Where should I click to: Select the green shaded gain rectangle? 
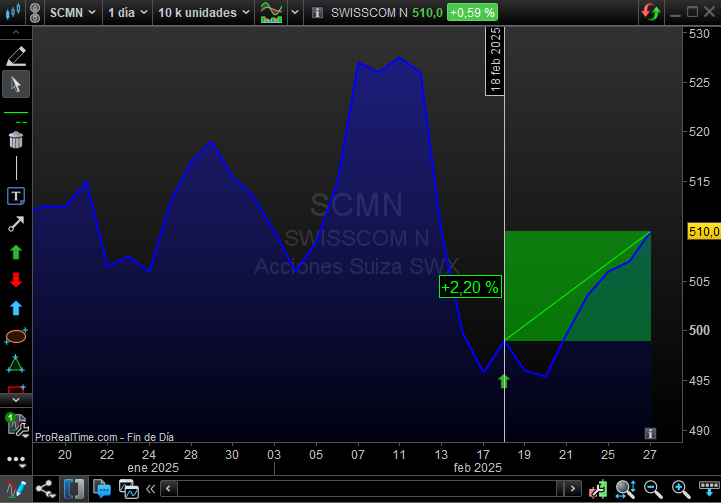click(578, 286)
